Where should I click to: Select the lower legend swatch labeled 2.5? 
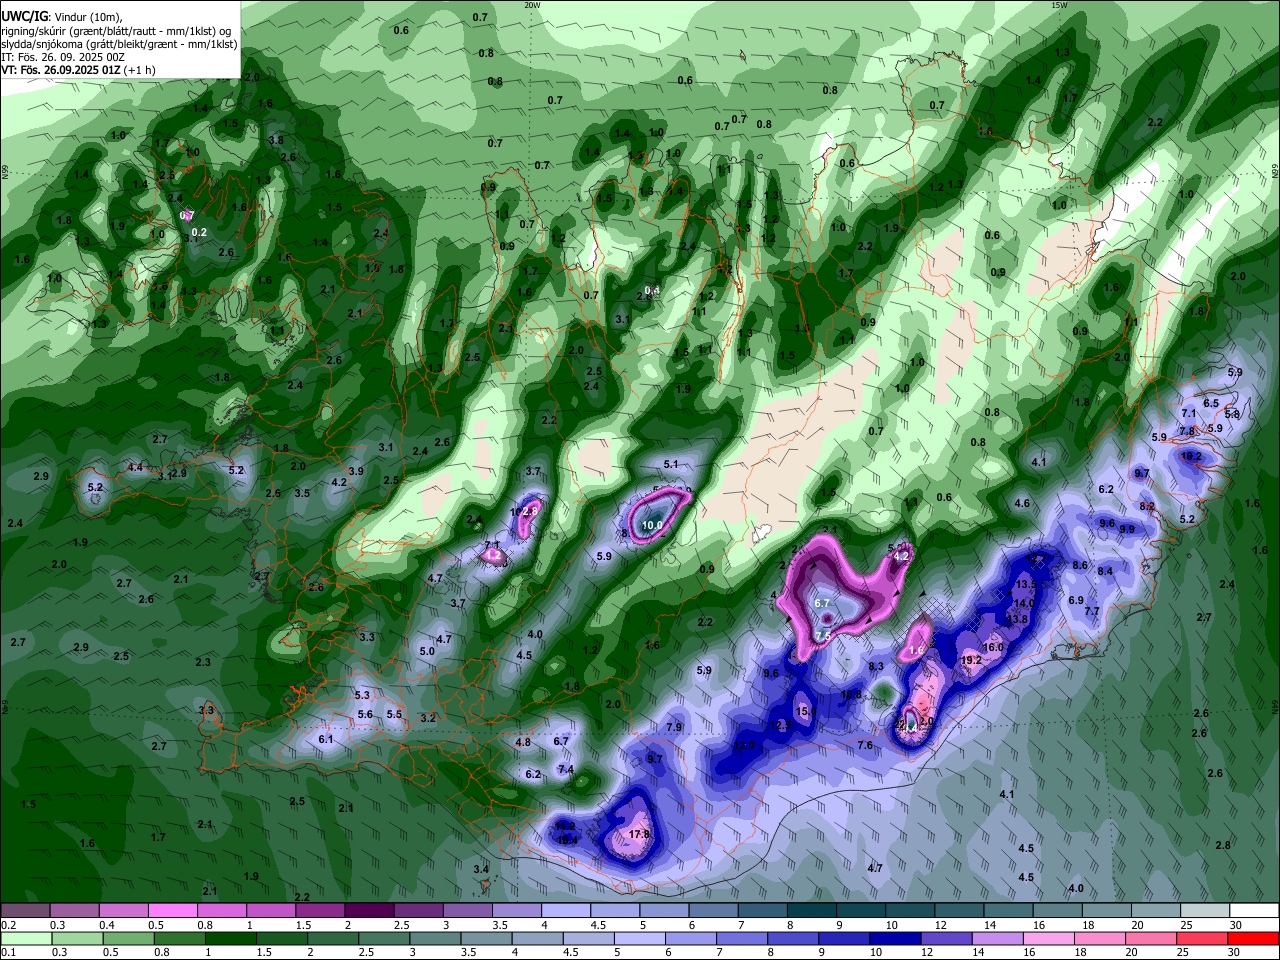(x=383, y=938)
